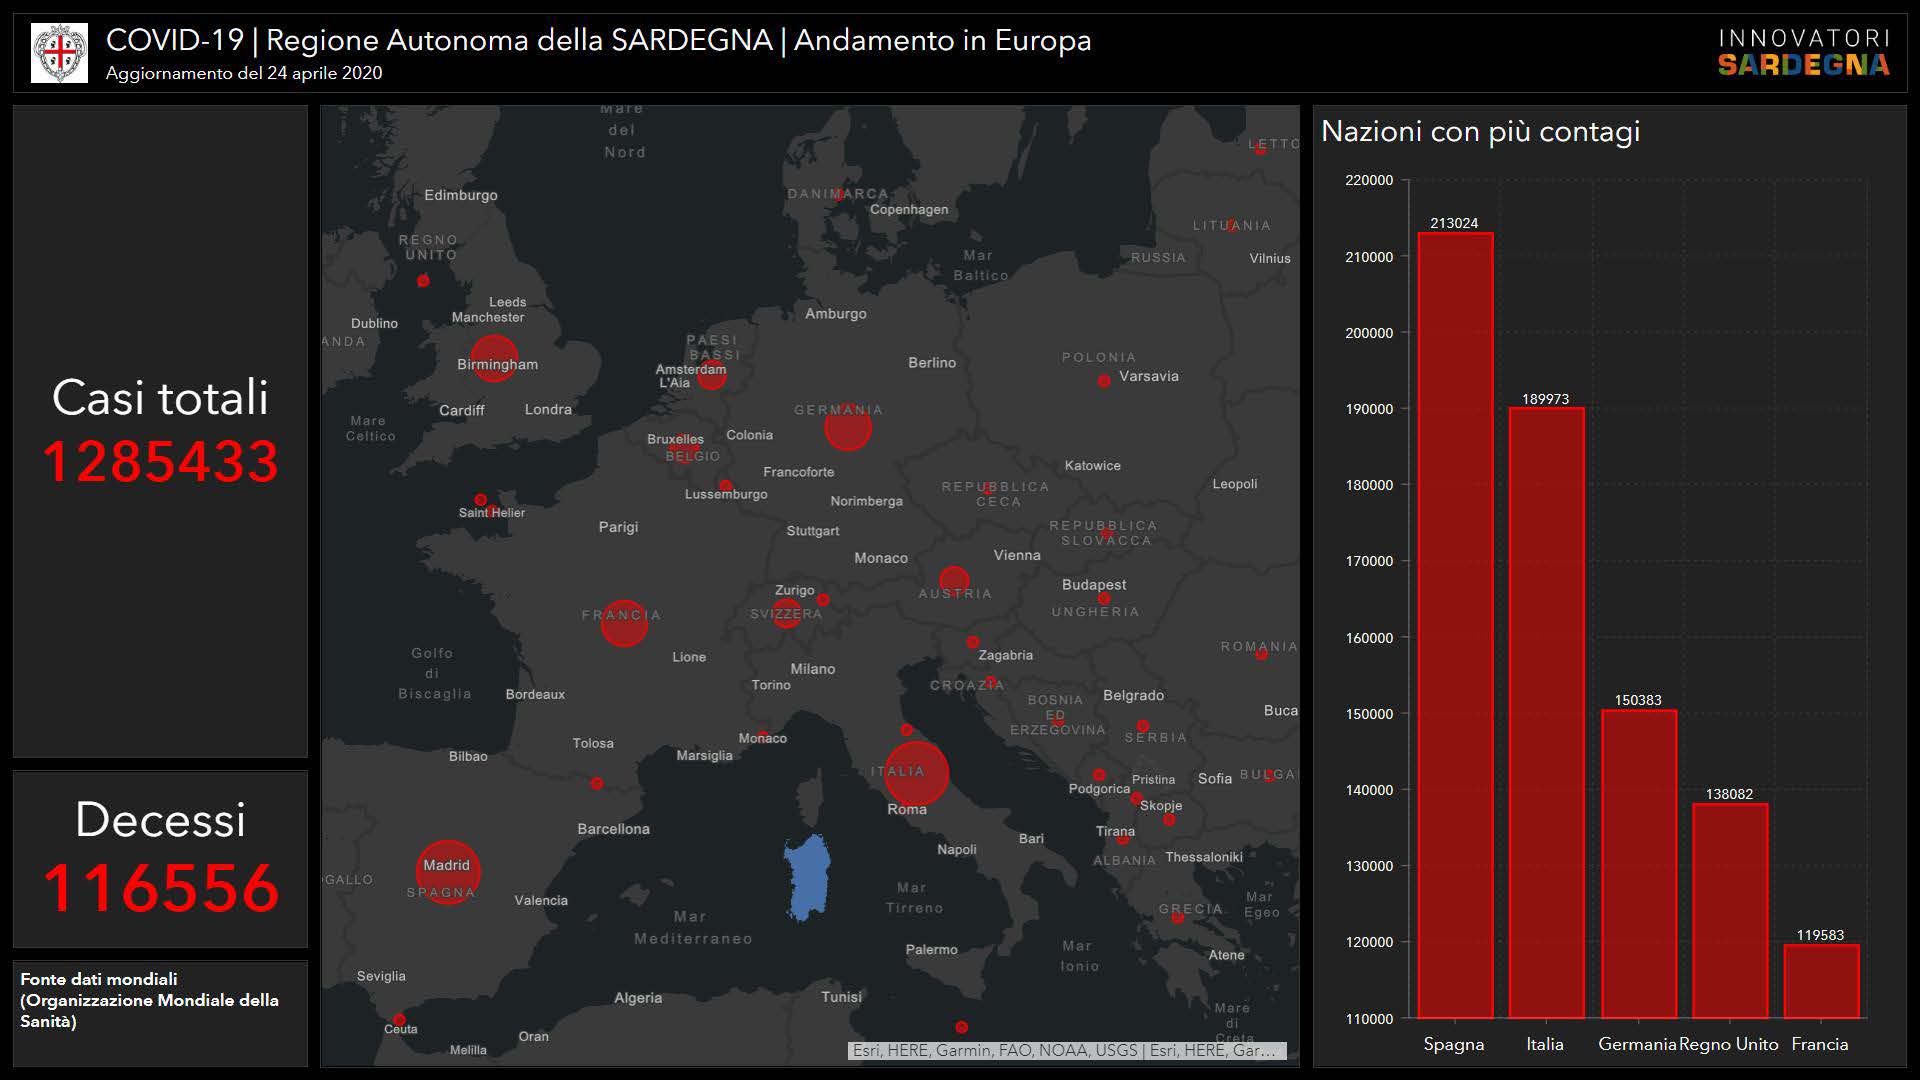The image size is (1920, 1080).
Task: Click the red circle near Amsterdam
Action: [711, 377]
